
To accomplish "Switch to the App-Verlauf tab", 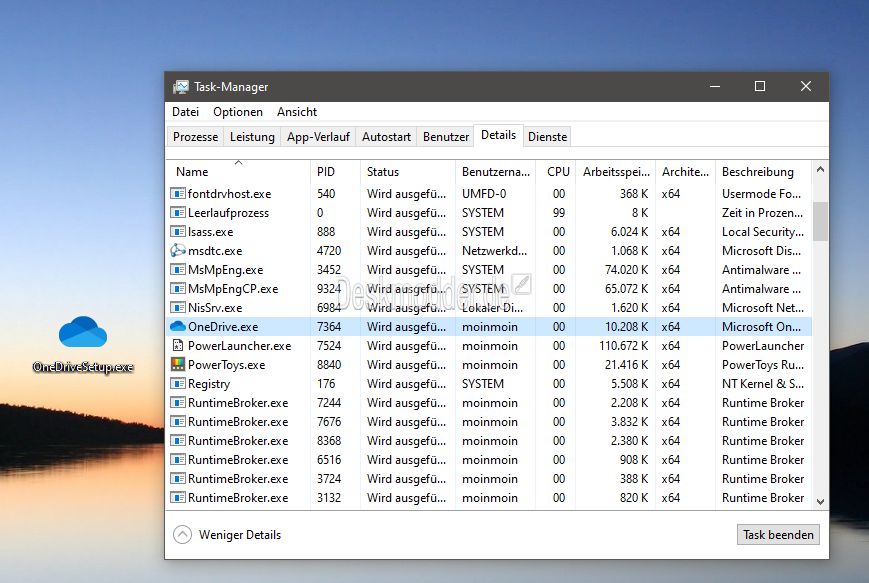I will pos(318,137).
